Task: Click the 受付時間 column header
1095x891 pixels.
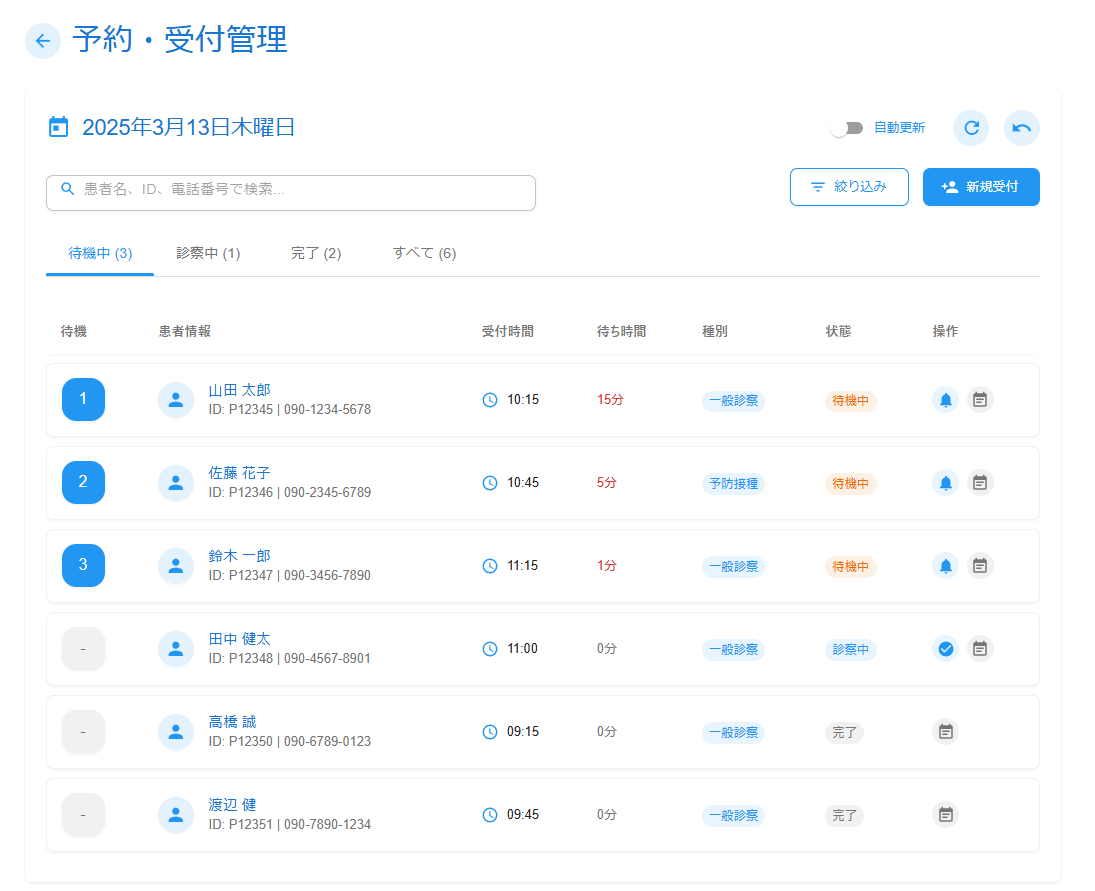Action: 508,332
